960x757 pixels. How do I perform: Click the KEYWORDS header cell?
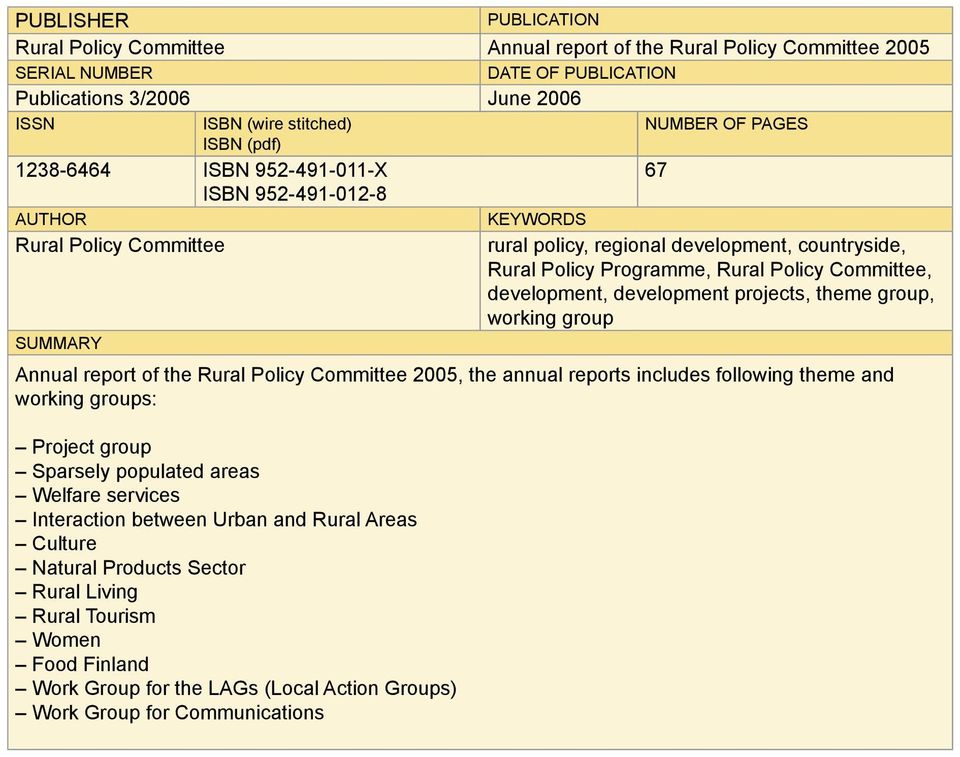716,219
